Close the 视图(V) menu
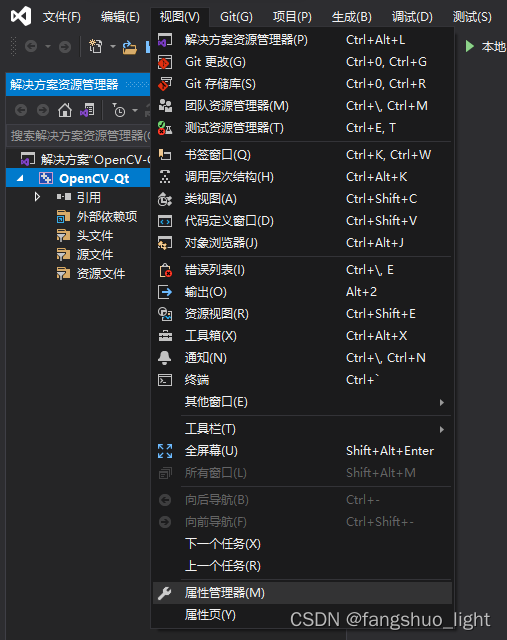The image size is (507, 640). click(180, 17)
